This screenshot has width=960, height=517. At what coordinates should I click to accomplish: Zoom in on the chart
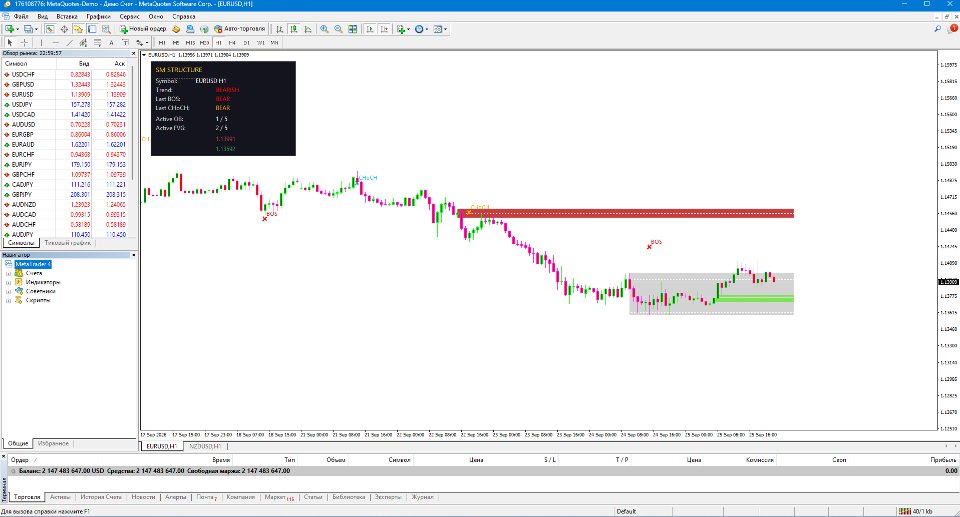[x=324, y=29]
